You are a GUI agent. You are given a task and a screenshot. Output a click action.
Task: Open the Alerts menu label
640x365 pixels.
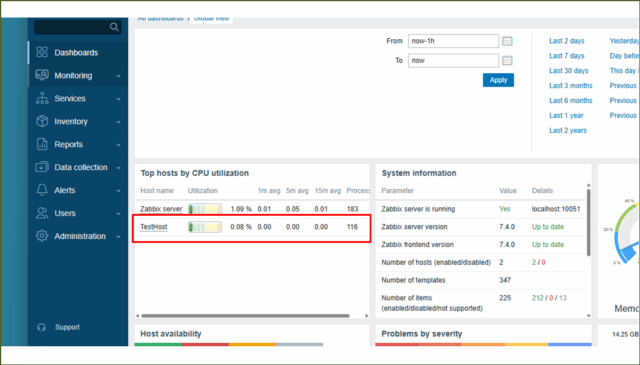pos(64,190)
